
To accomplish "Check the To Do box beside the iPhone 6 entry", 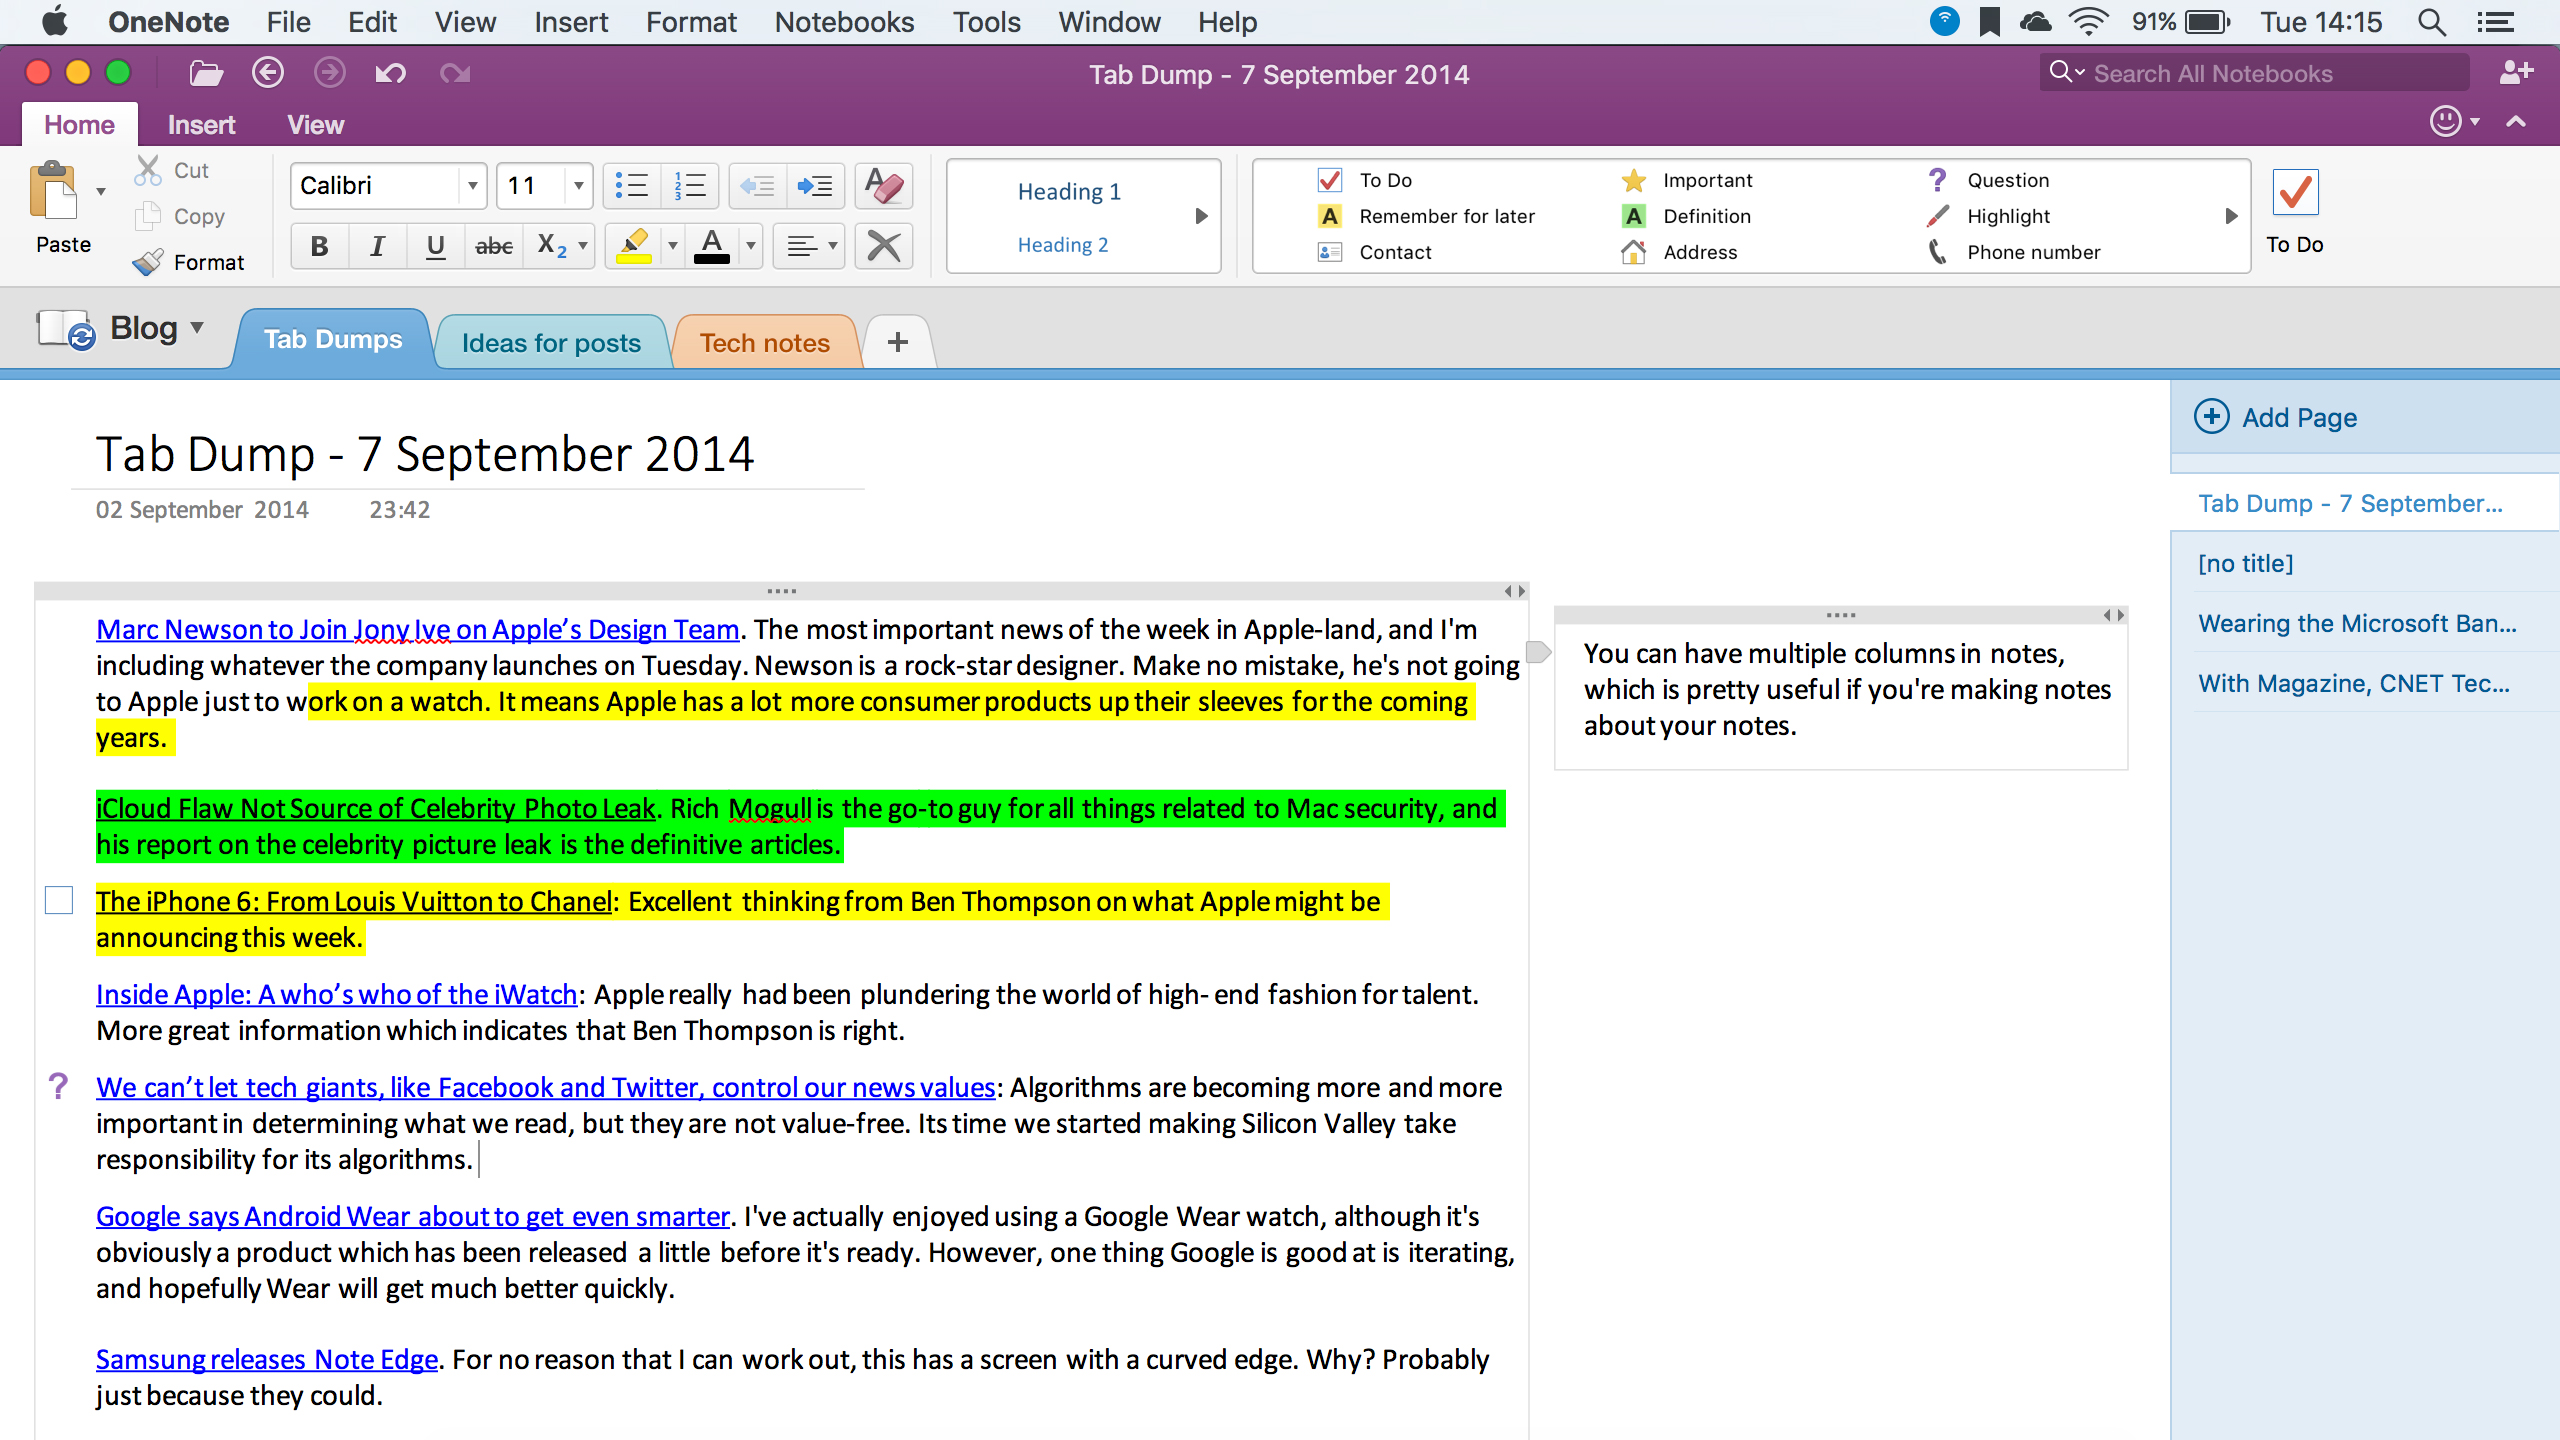I will click(58, 900).
